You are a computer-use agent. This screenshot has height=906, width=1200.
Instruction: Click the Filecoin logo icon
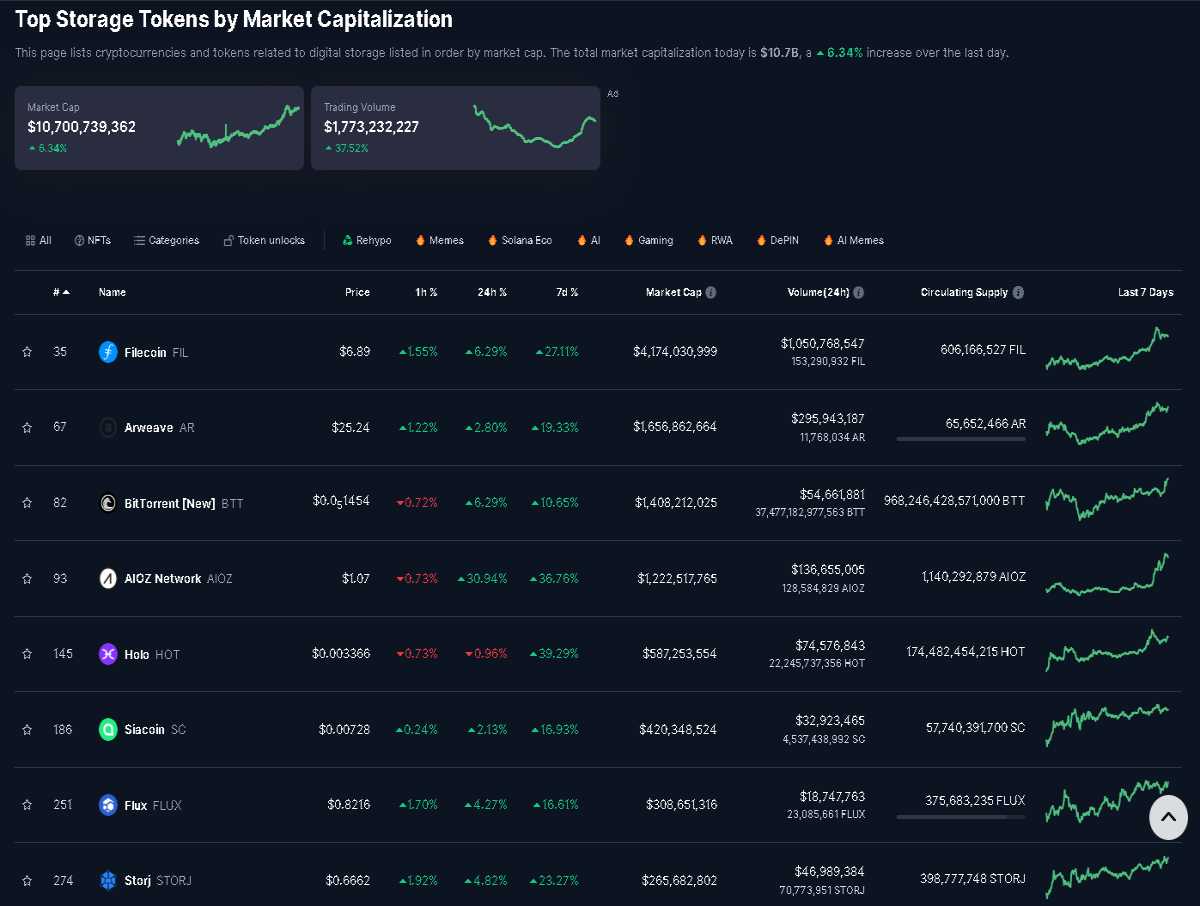[108, 352]
